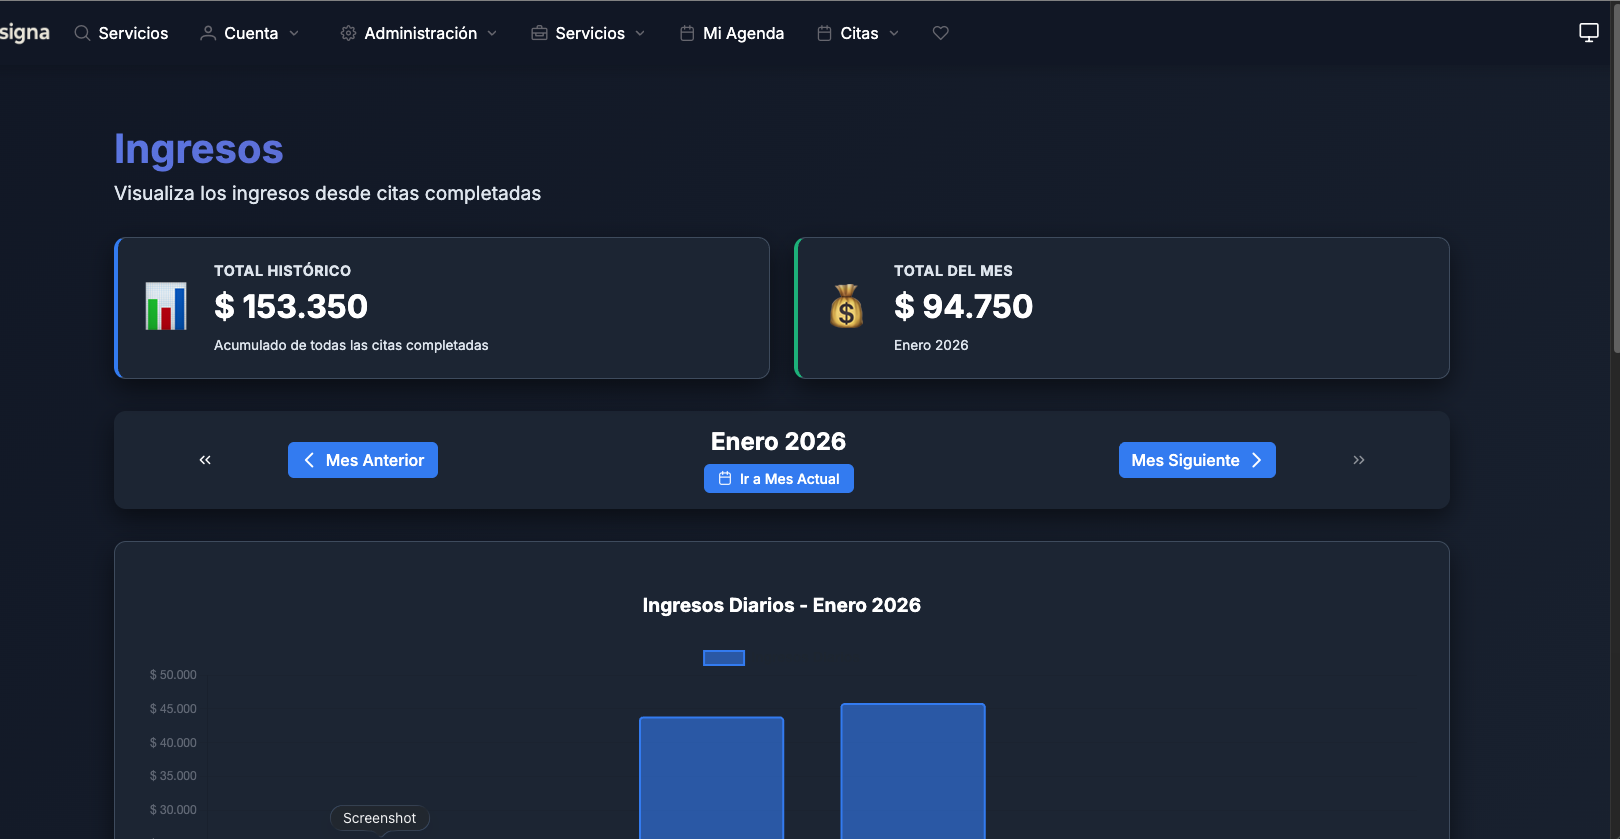
Task: Click Ir a Mes Actual button
Action: (779, 479)
